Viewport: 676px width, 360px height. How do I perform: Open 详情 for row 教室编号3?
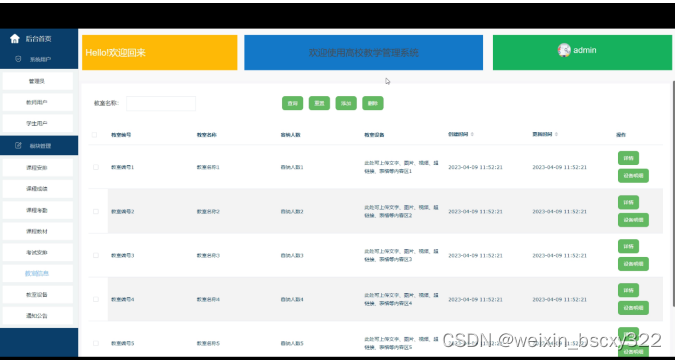click(628, 246)
